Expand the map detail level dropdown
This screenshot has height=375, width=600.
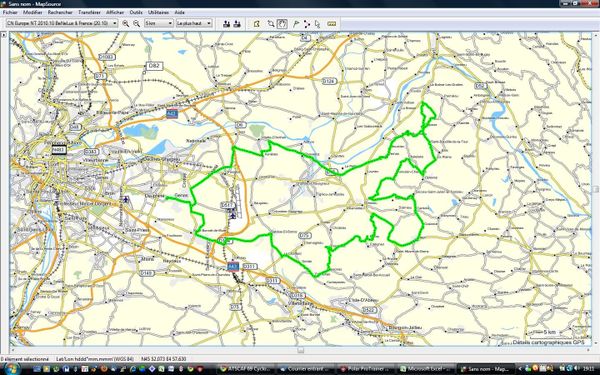pyautogui.click(x=194, y=23)
